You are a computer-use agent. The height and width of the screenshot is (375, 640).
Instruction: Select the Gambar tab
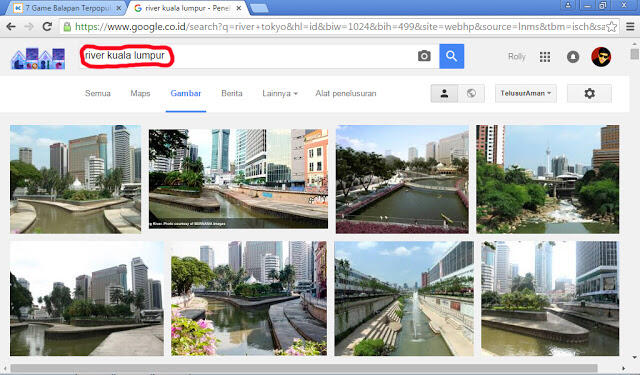[186, 93]
